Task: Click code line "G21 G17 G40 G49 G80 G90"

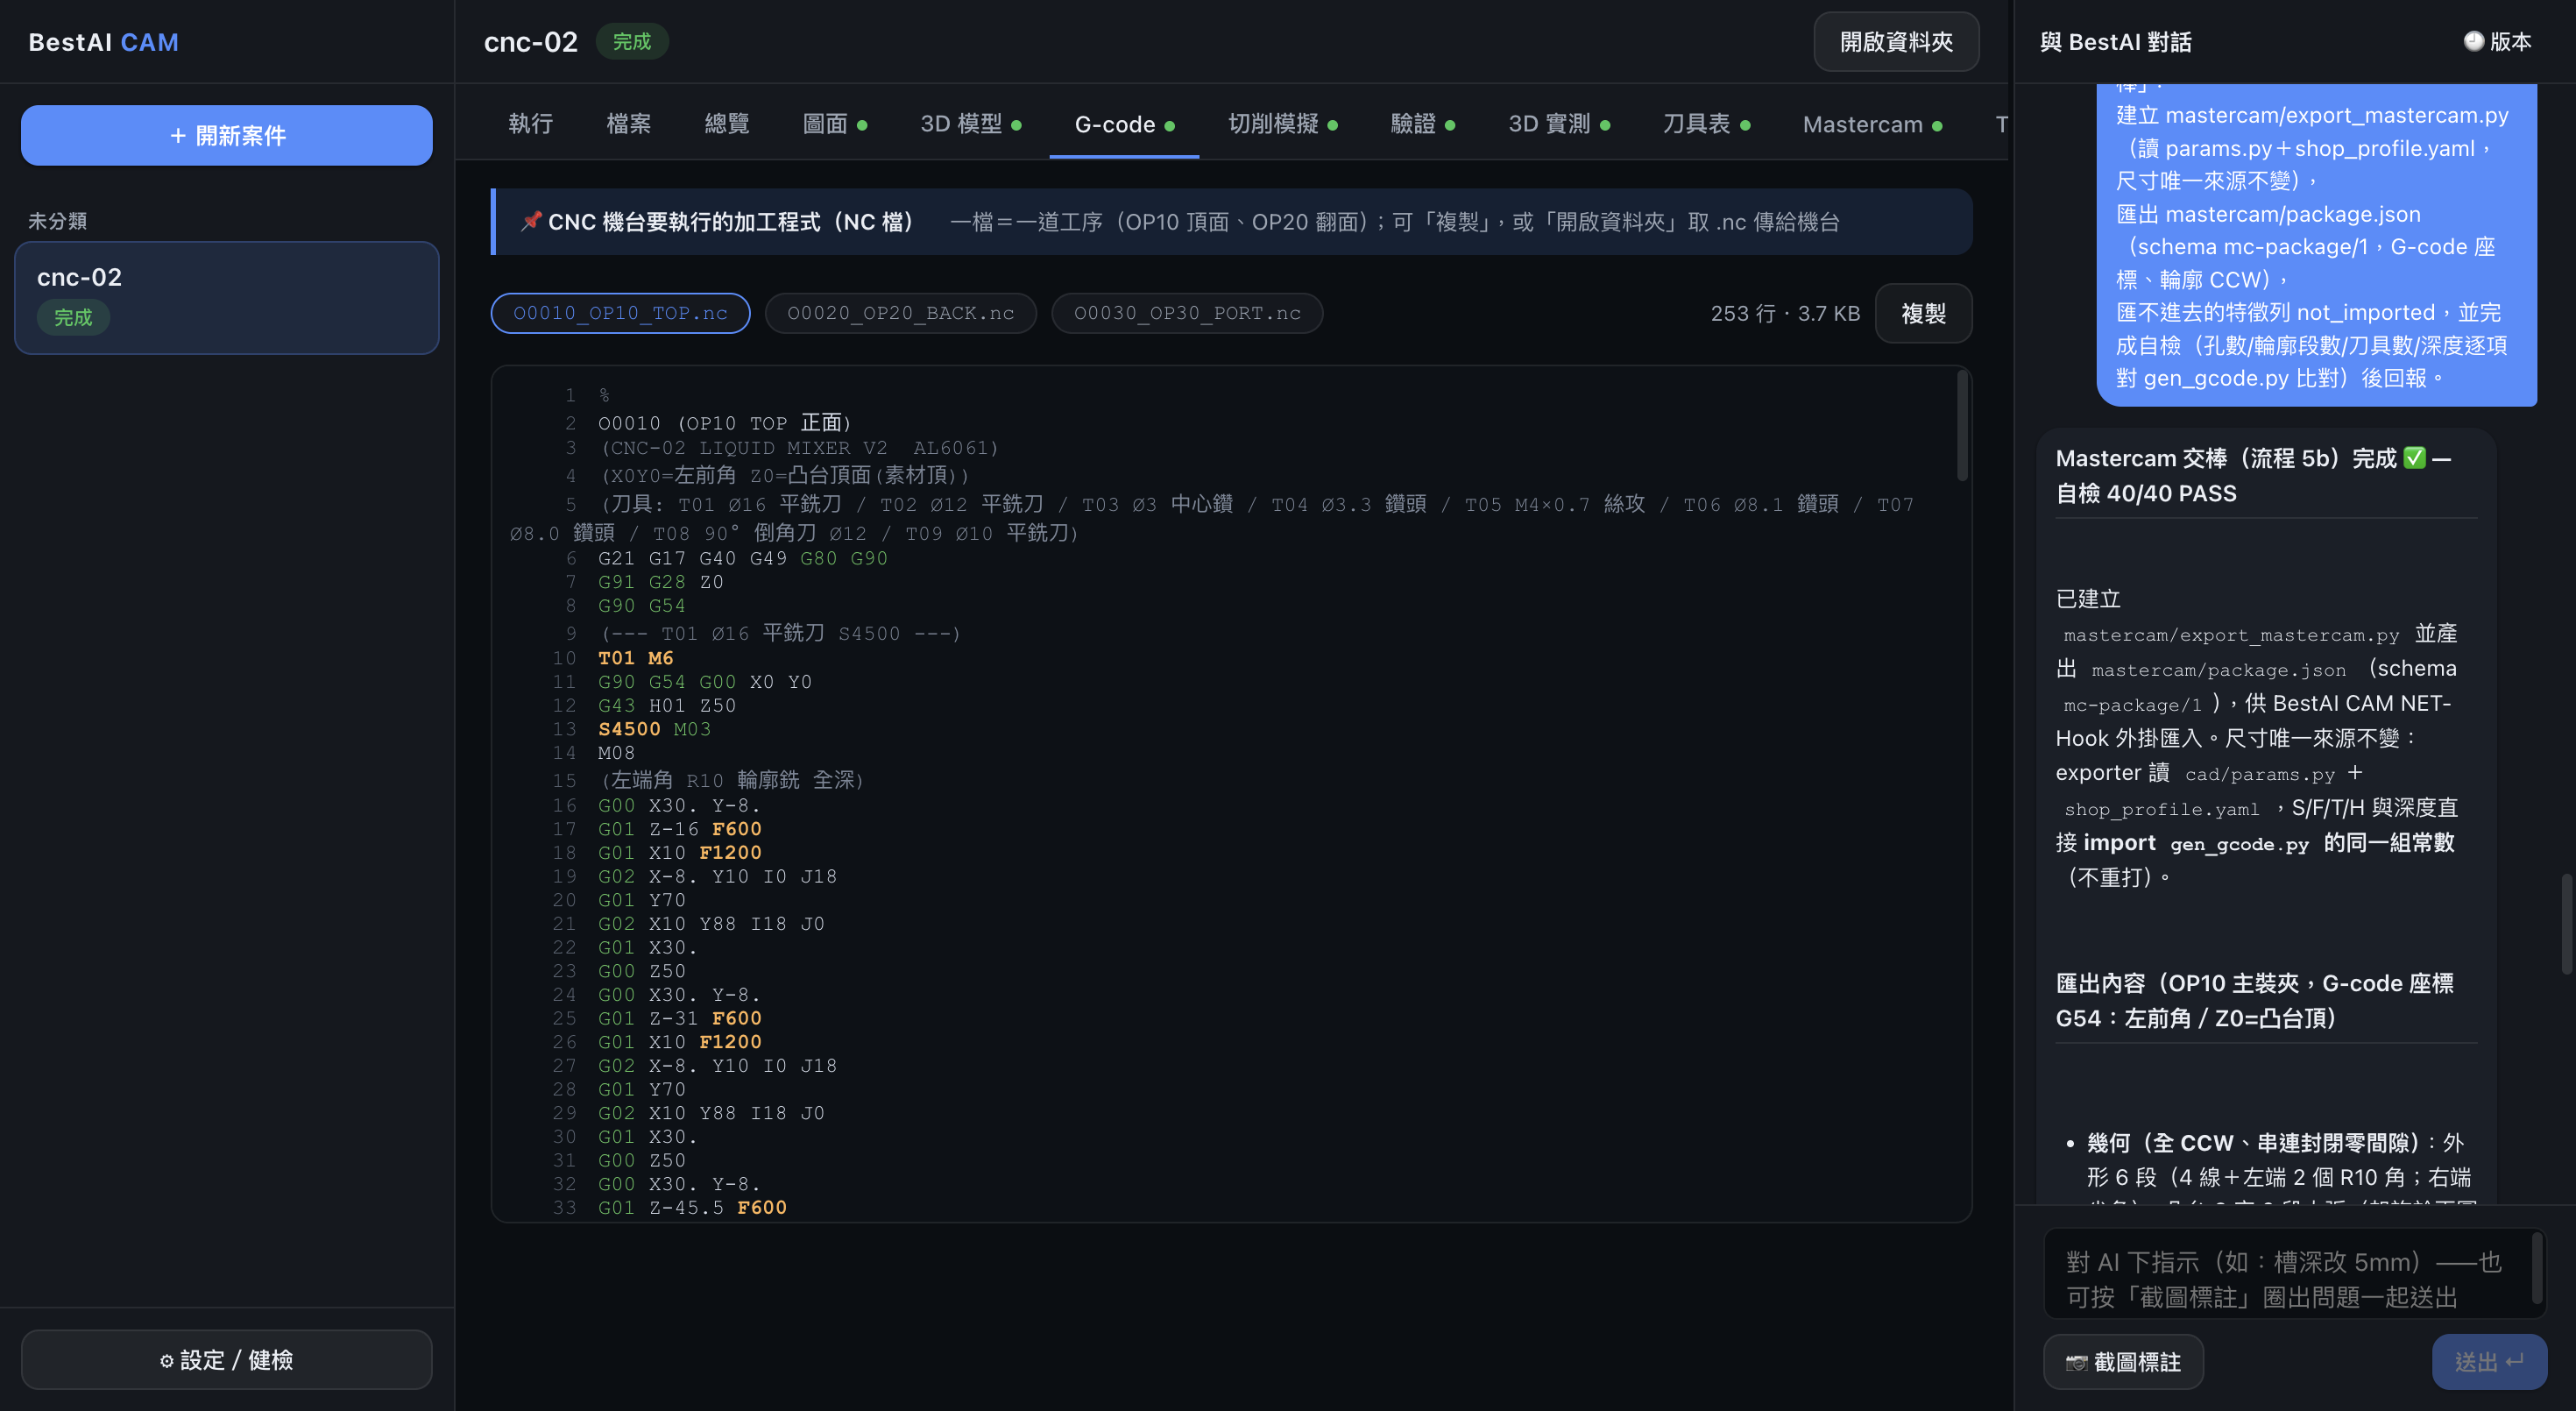Action: pos(742,558)
